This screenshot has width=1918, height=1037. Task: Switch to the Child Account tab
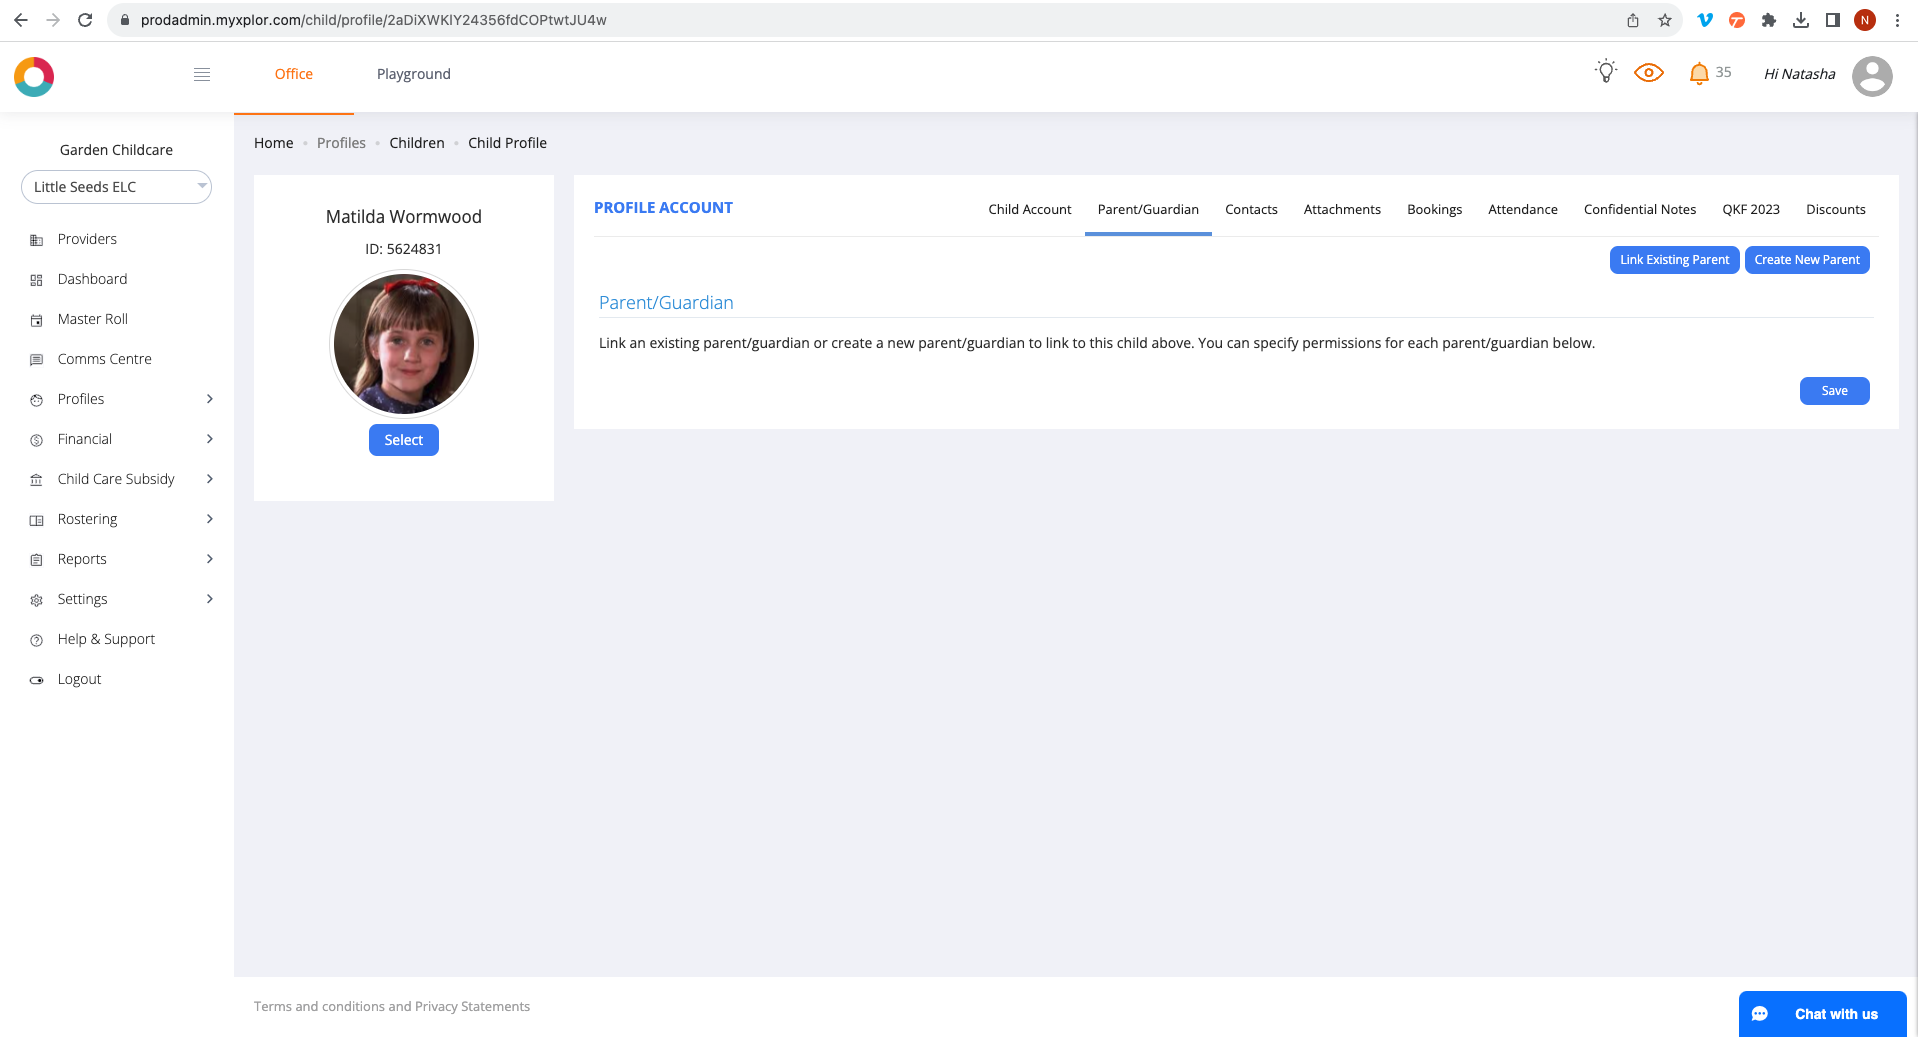pyautogui.click(x=1029, y=209)
